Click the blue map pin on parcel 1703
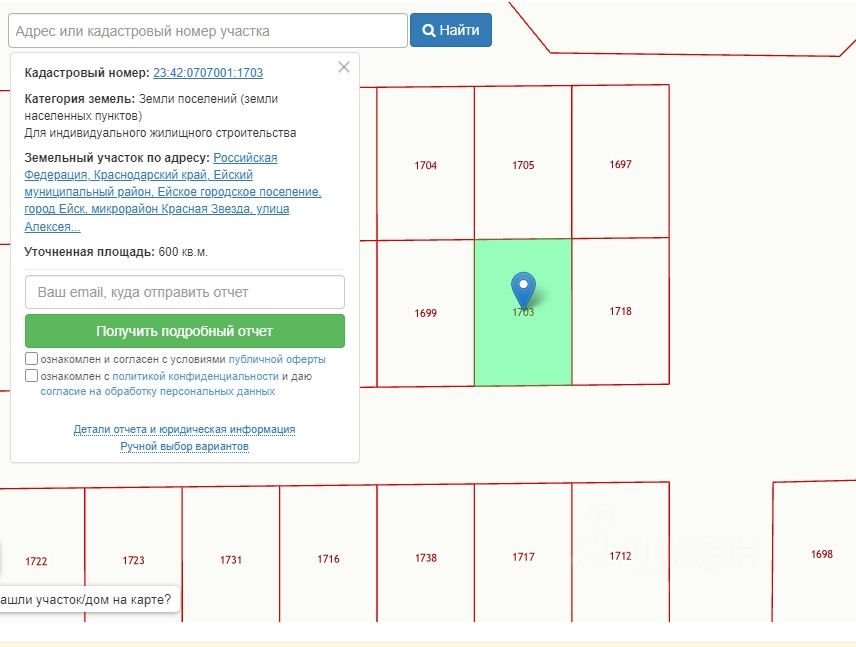The height and width of the screenshot is (647, 856). (x=523, y=290)
